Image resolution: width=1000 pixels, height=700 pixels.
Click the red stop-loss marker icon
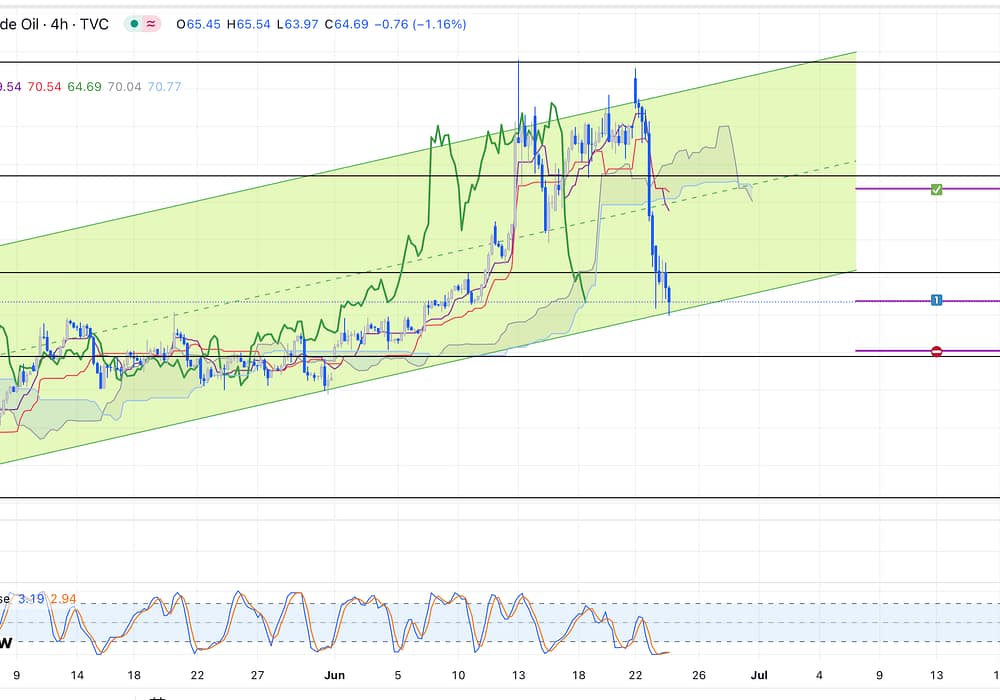click(936, 351)
